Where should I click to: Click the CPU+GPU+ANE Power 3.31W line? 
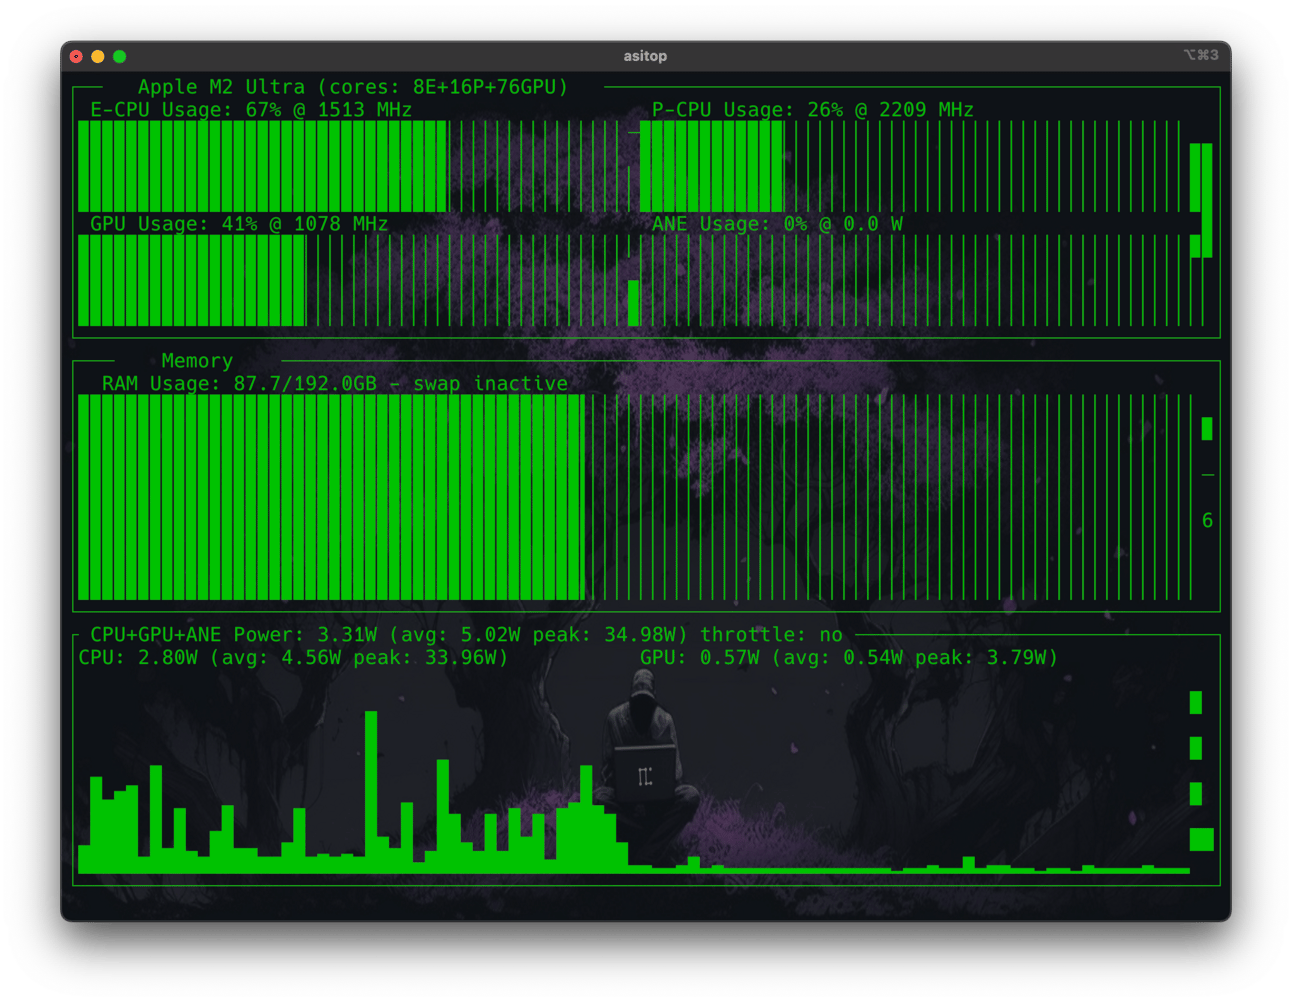[x=466, y=635]
